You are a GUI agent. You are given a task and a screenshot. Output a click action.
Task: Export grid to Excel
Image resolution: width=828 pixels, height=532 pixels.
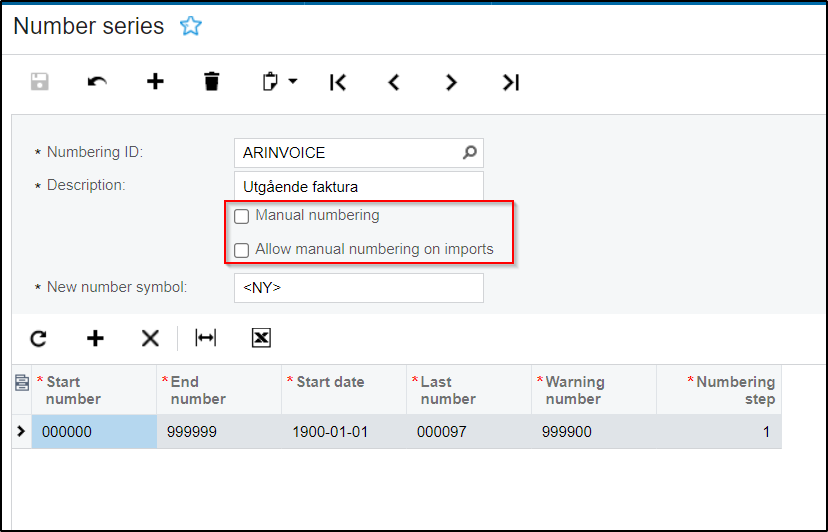(x=261, y=338)
